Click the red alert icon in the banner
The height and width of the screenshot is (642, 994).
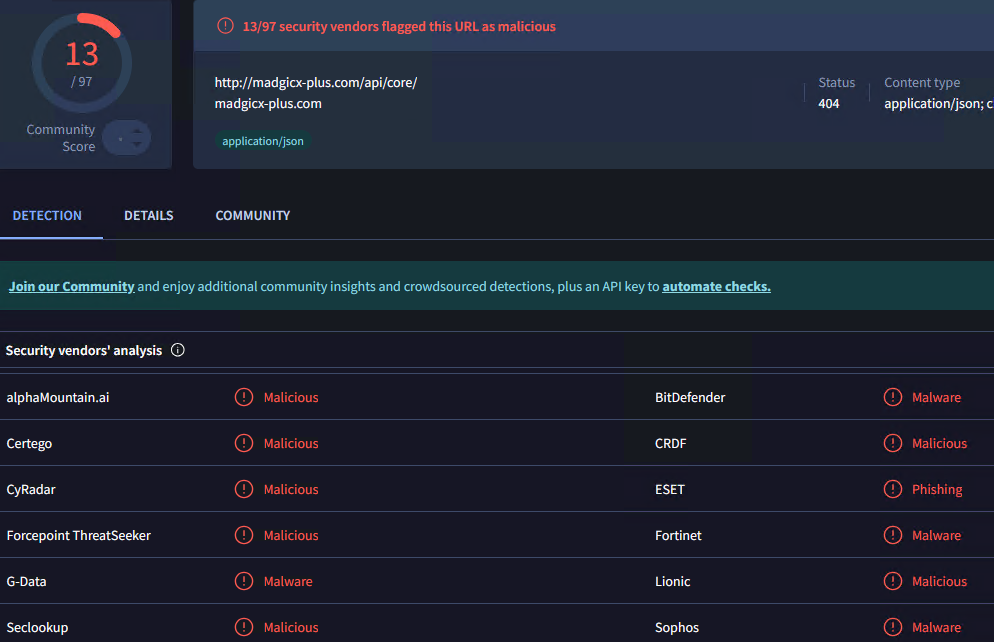pyautogui.click(x=226, y=26)
